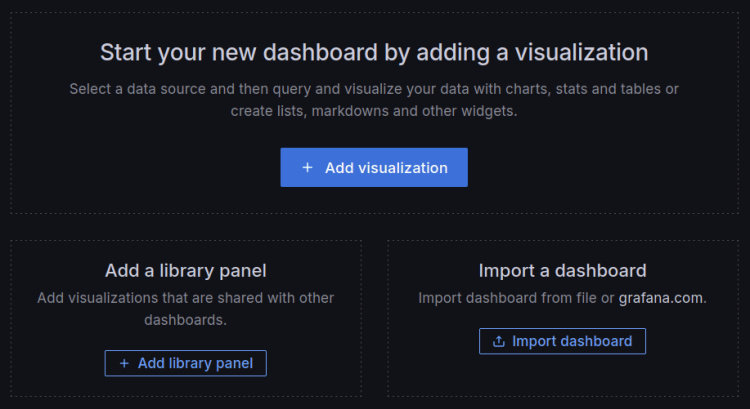Click the 'Start your new dashboard' heading
The height and width of the screenshot is (409, 750).
[373, 52]
